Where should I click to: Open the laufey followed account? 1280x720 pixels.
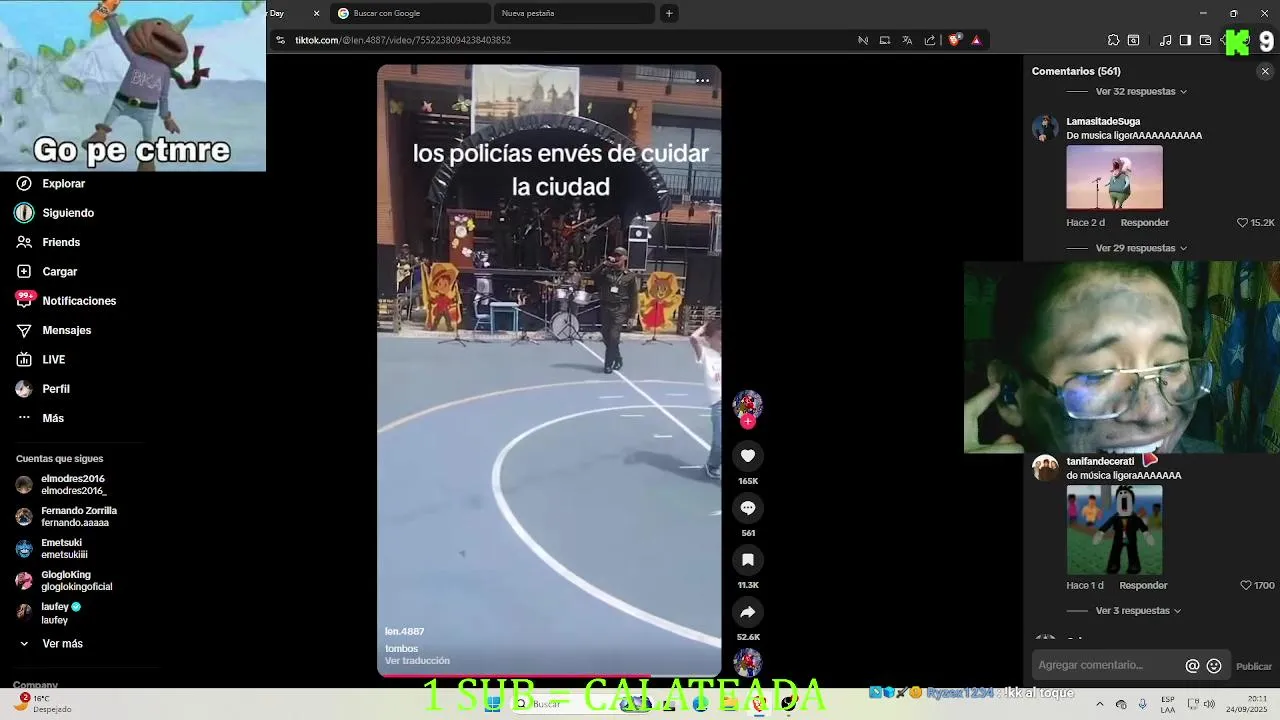click(48, 613)
